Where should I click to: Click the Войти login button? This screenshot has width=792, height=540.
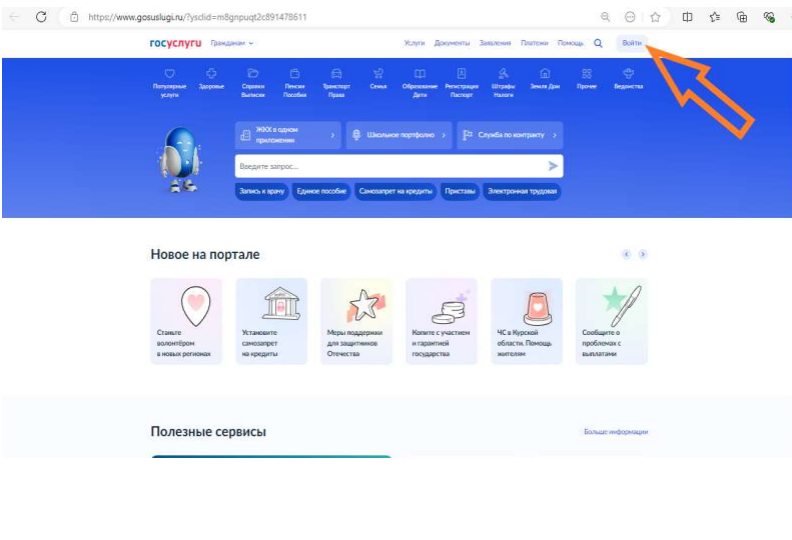[631, 43]
